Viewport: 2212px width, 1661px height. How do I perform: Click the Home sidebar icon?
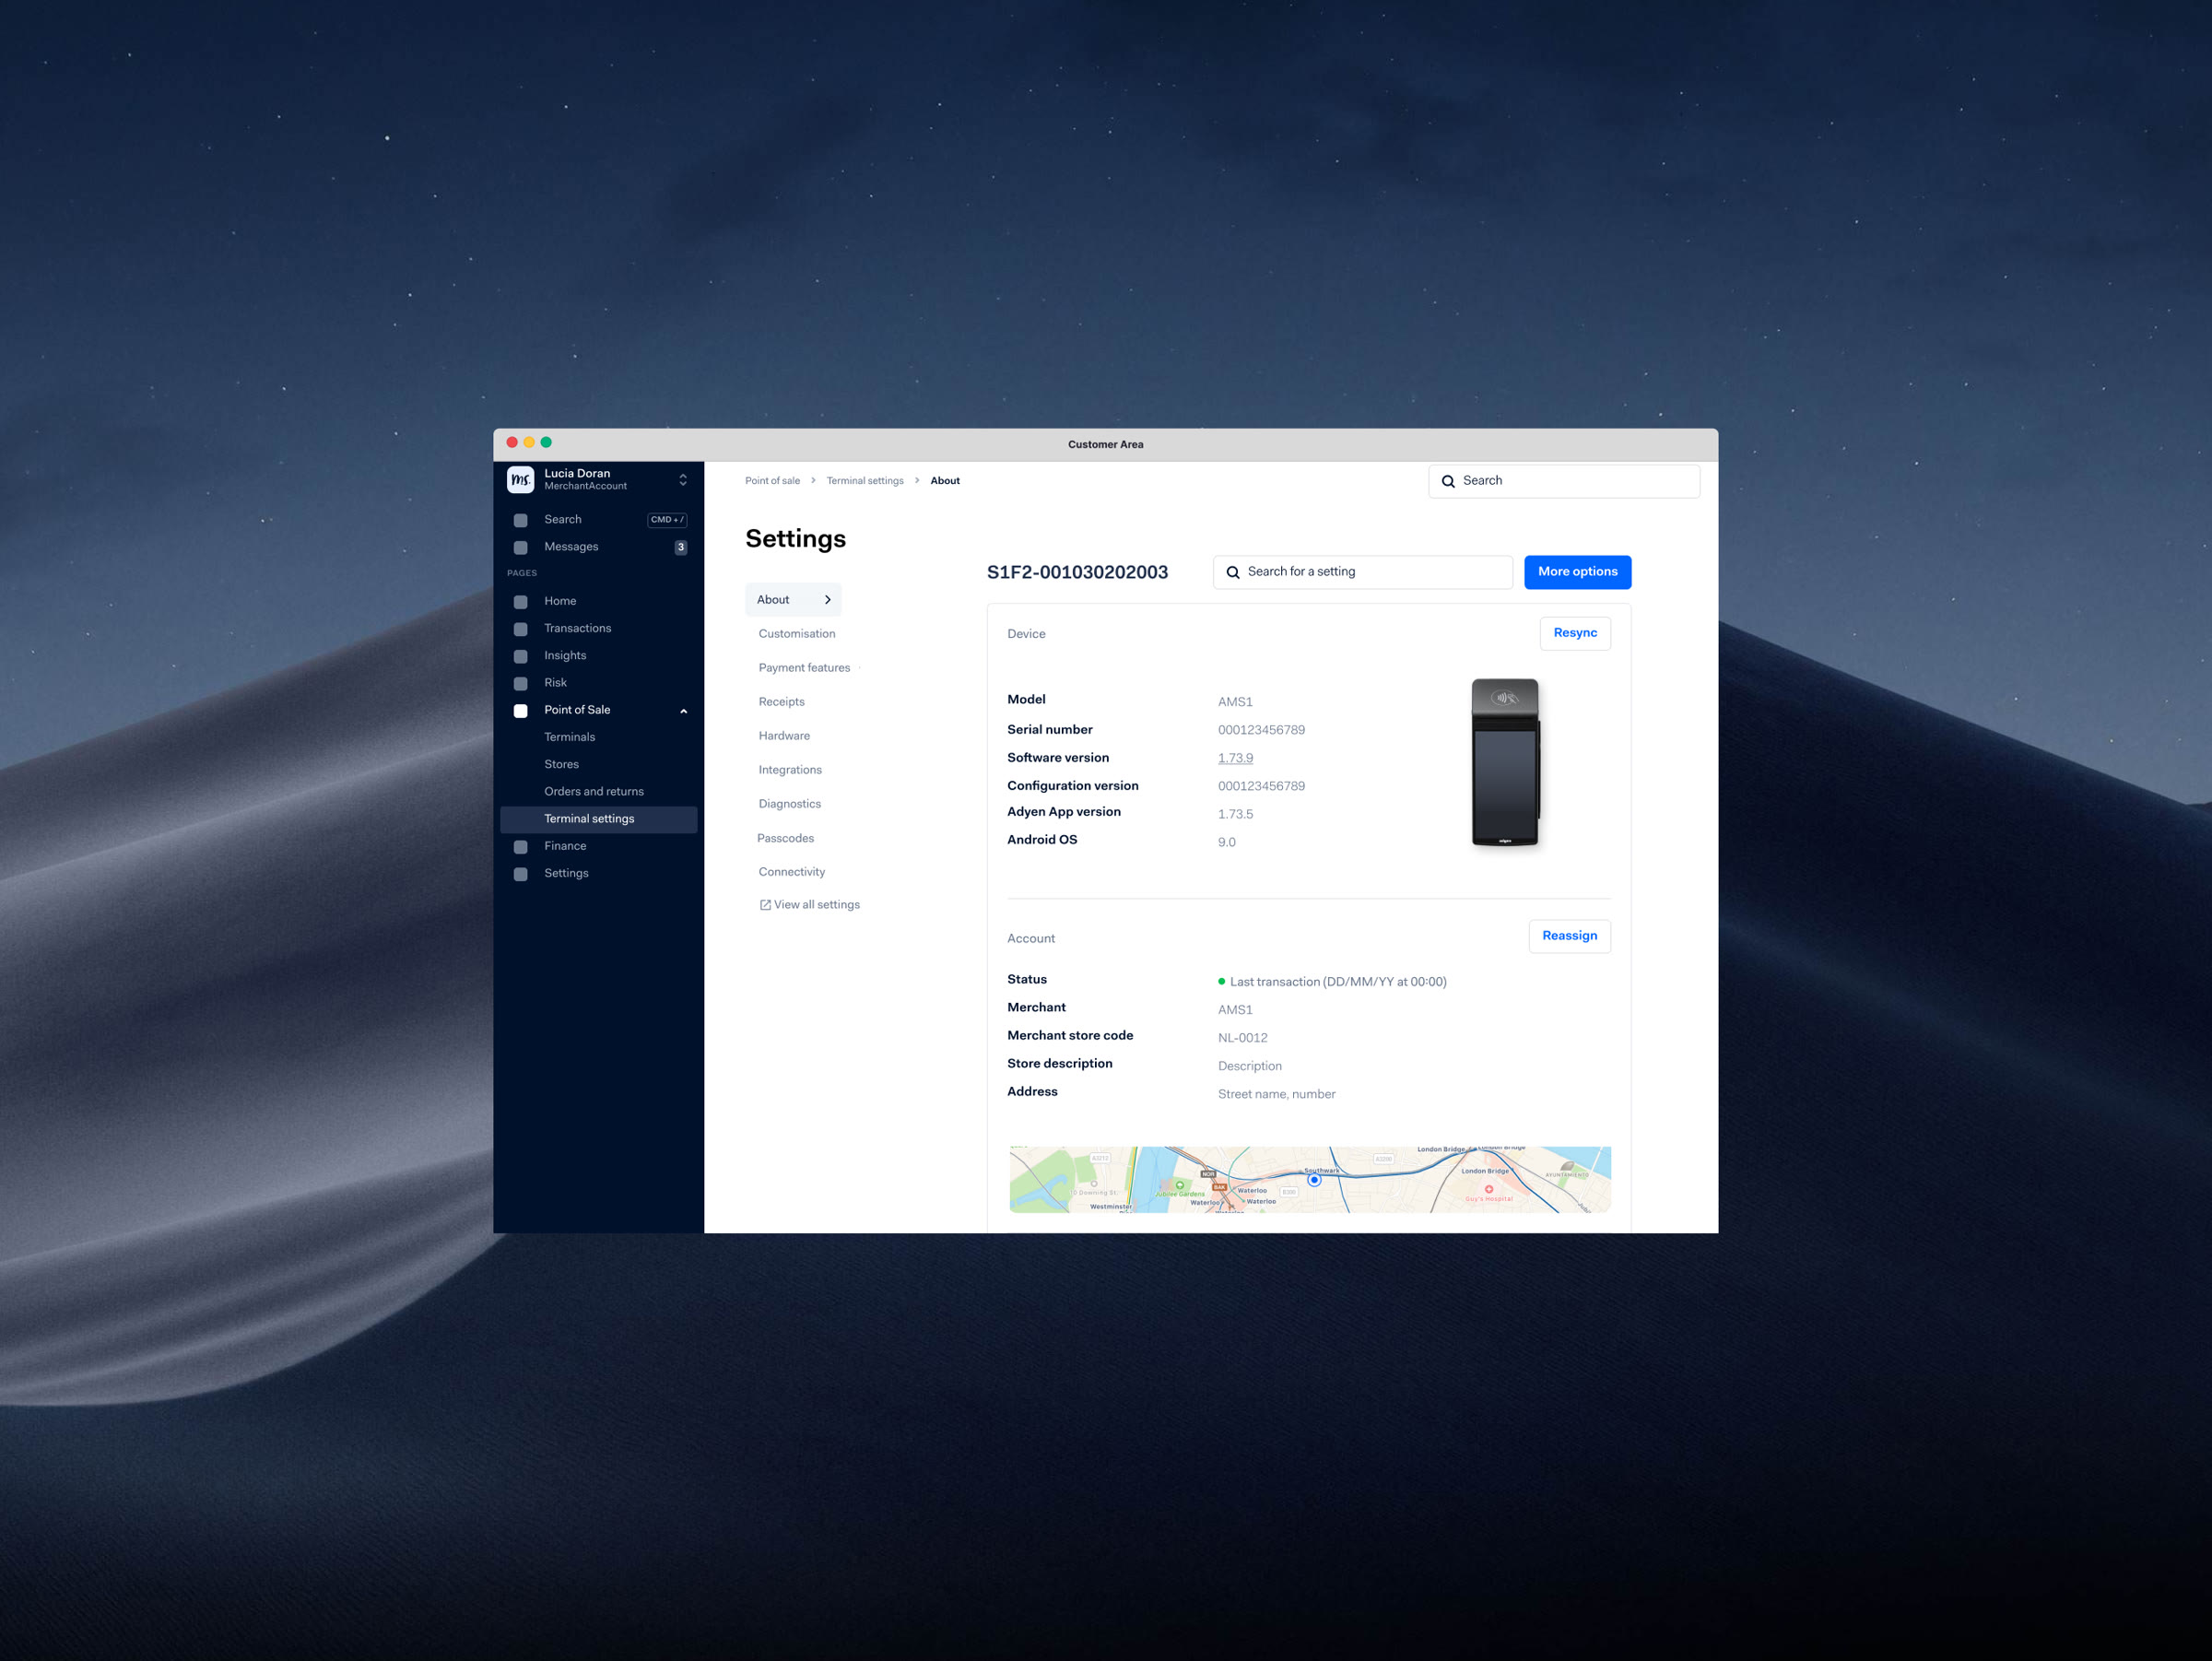coord(521,602)
